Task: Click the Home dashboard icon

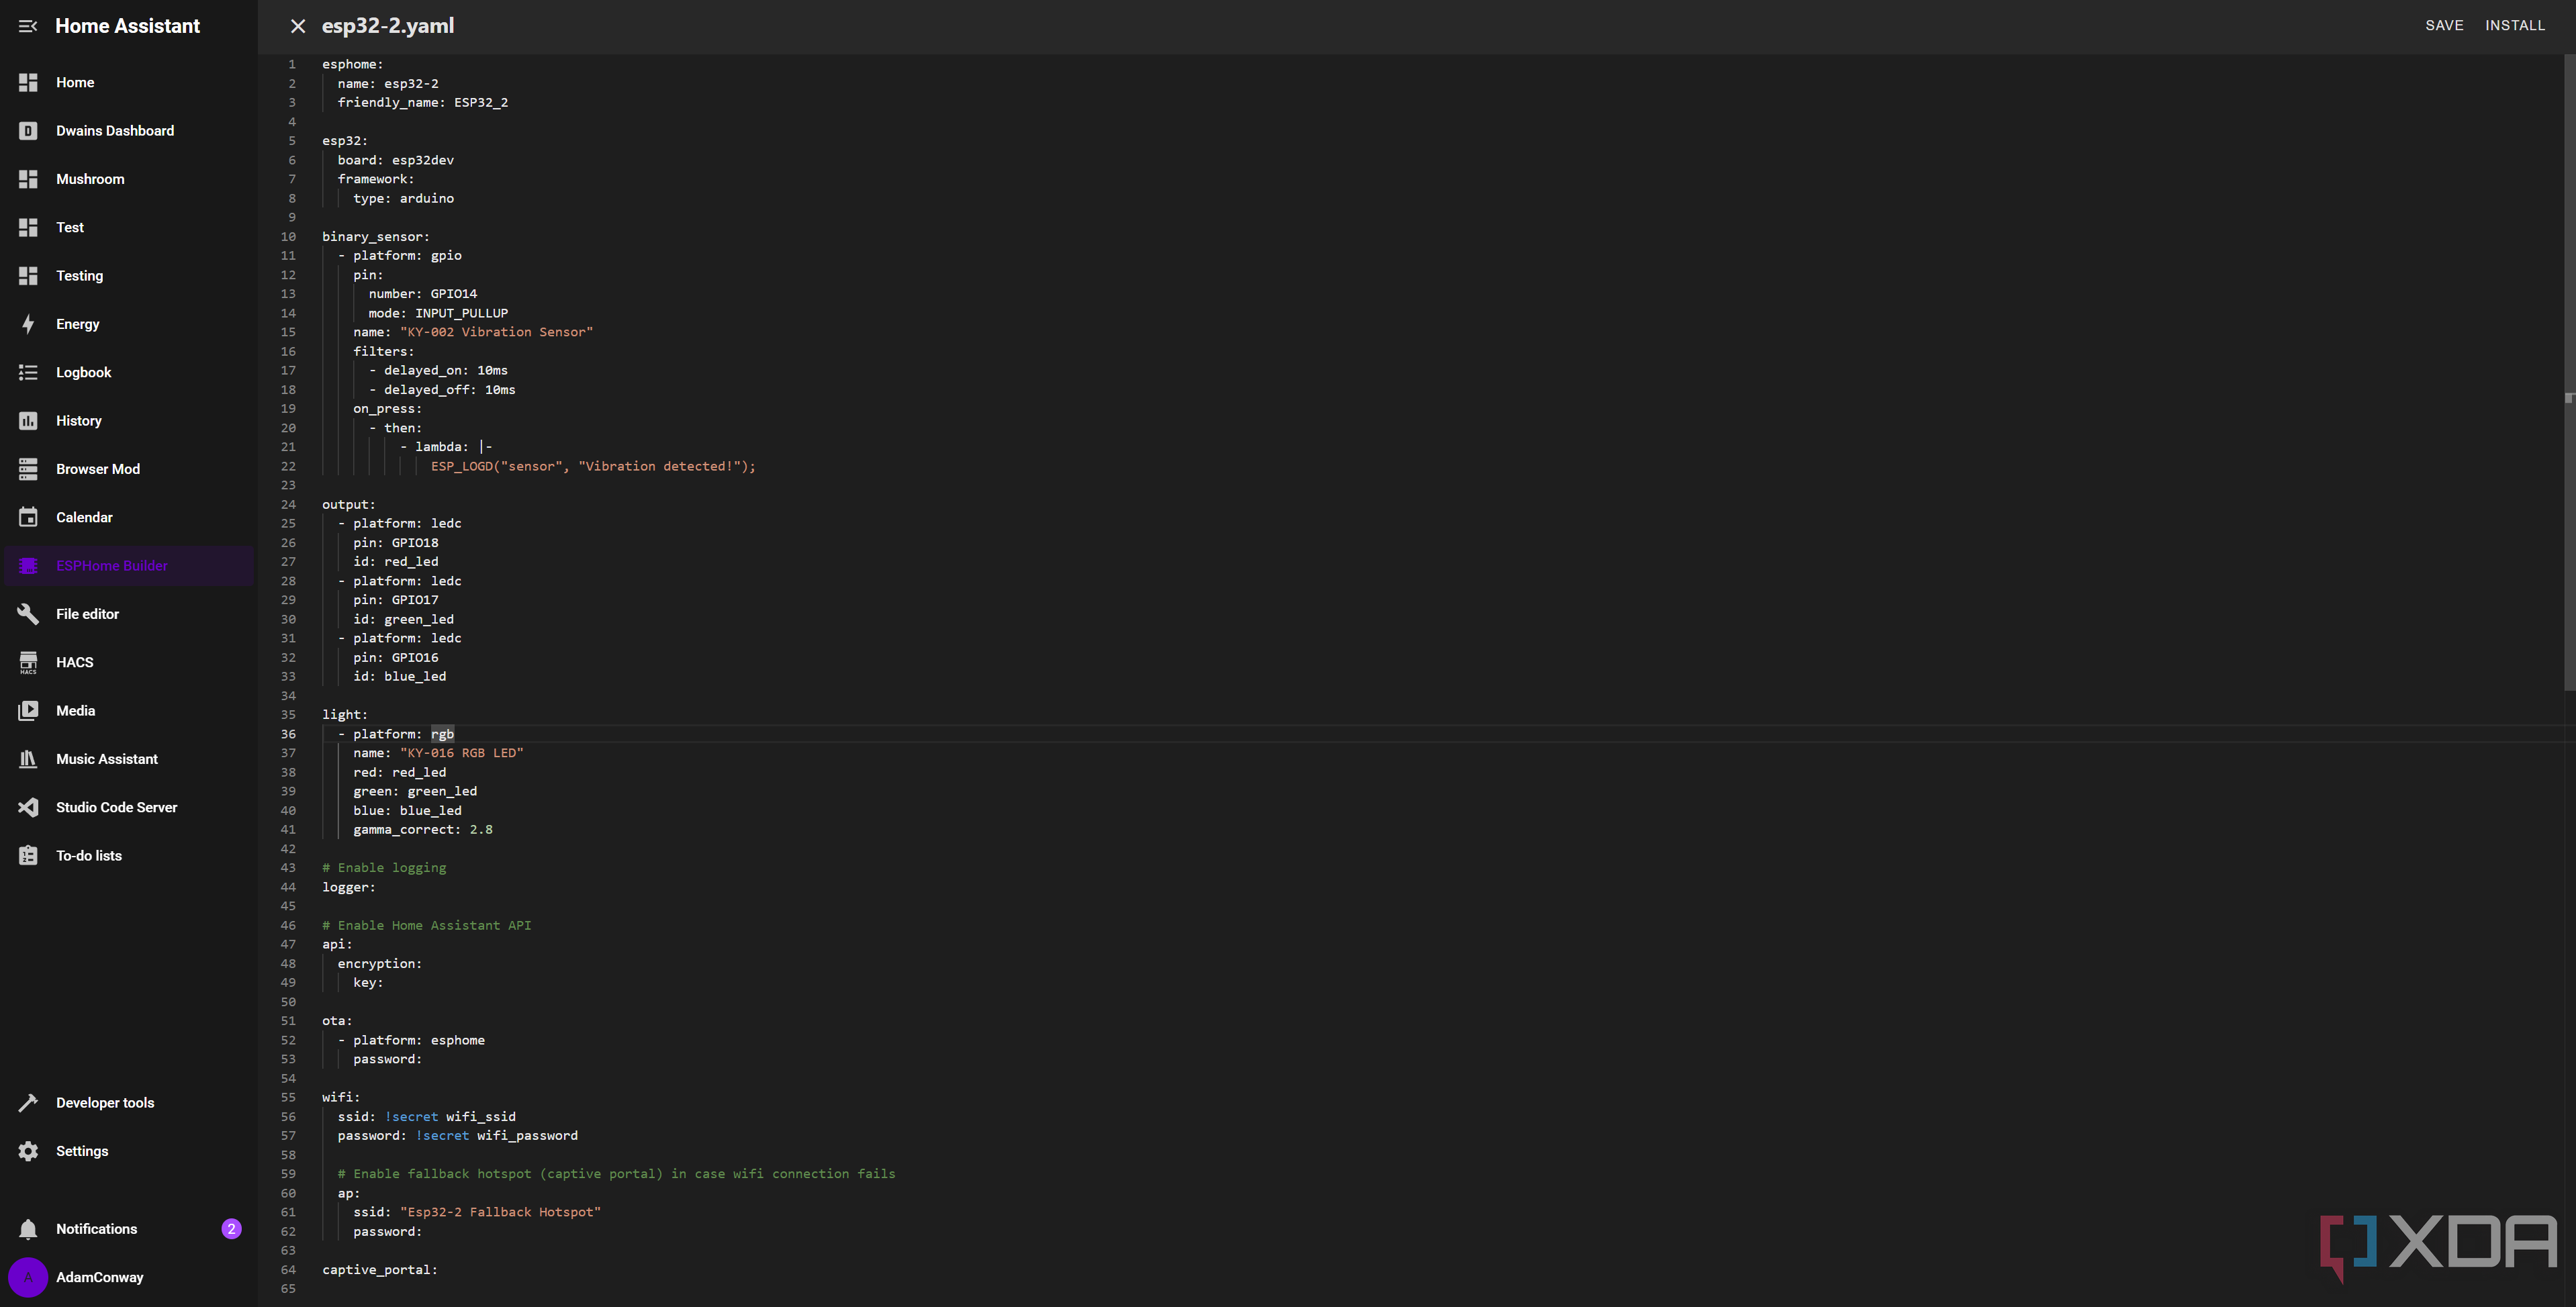Action: [28, 82]
